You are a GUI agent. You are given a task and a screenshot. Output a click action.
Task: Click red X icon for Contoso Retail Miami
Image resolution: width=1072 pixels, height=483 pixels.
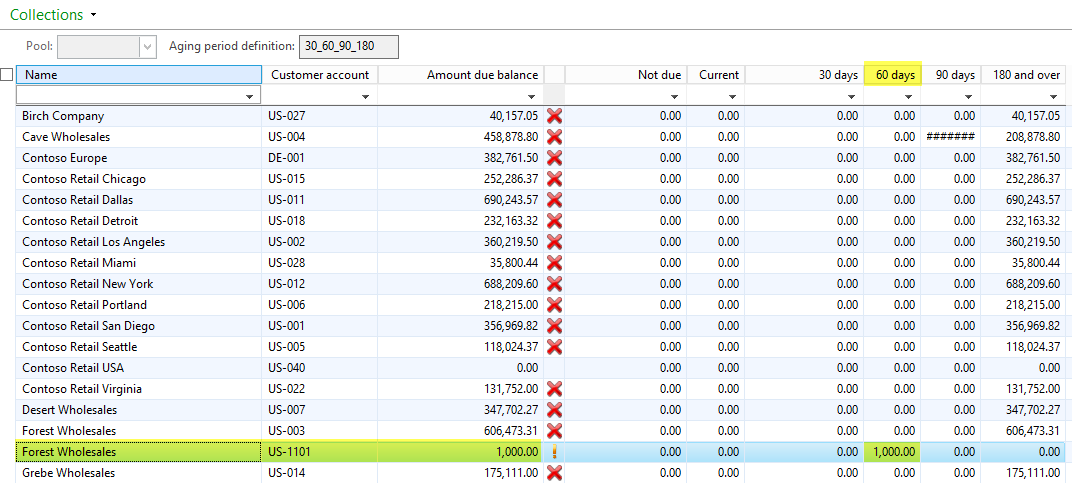(554, 263)
